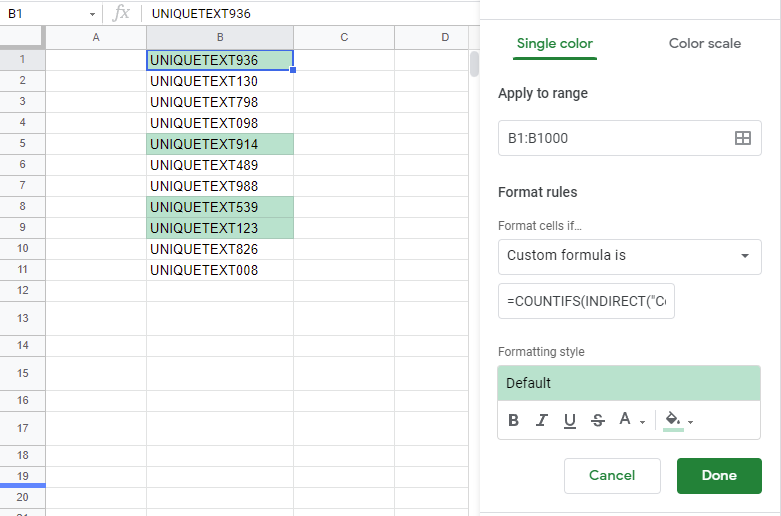This screenshot has height=516, width=781.
Task: Click the fx function icon
Action: click(121, 13)
